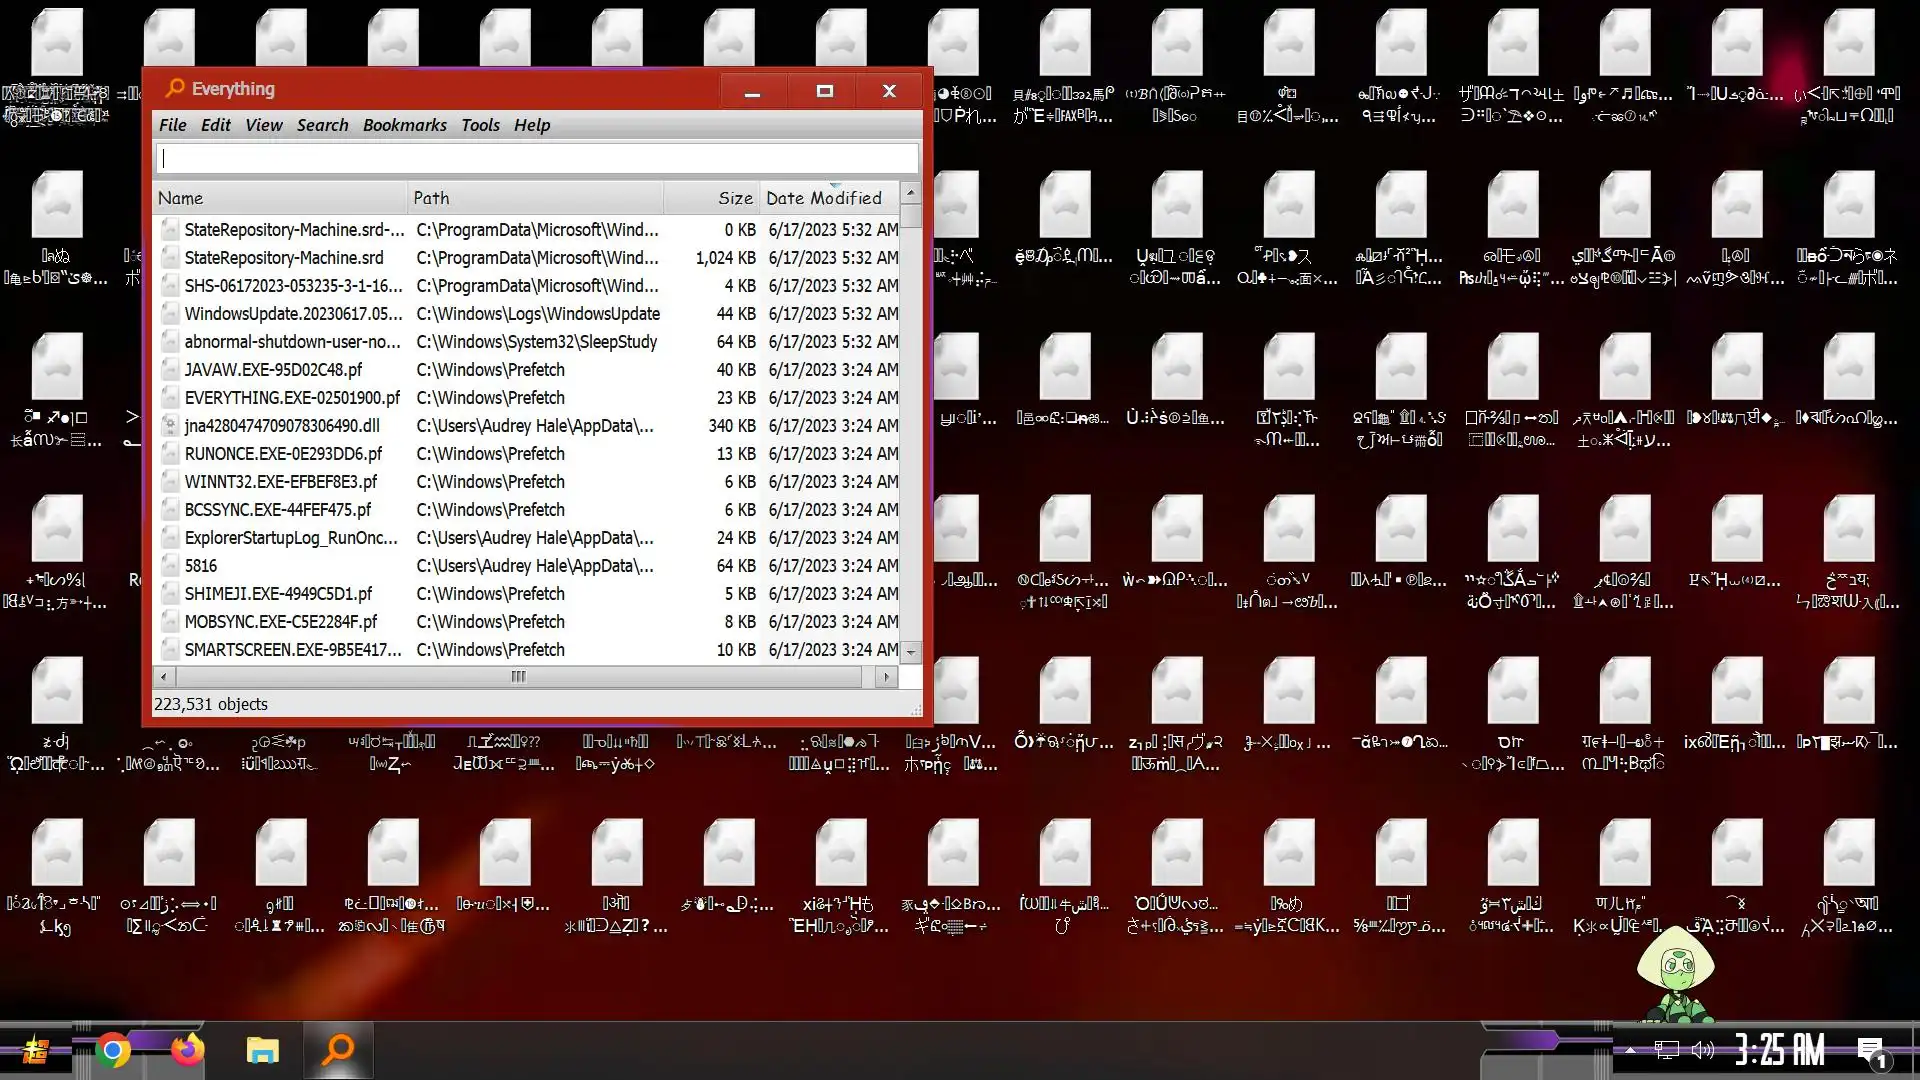Sort results by Size column header

point(734,198)
